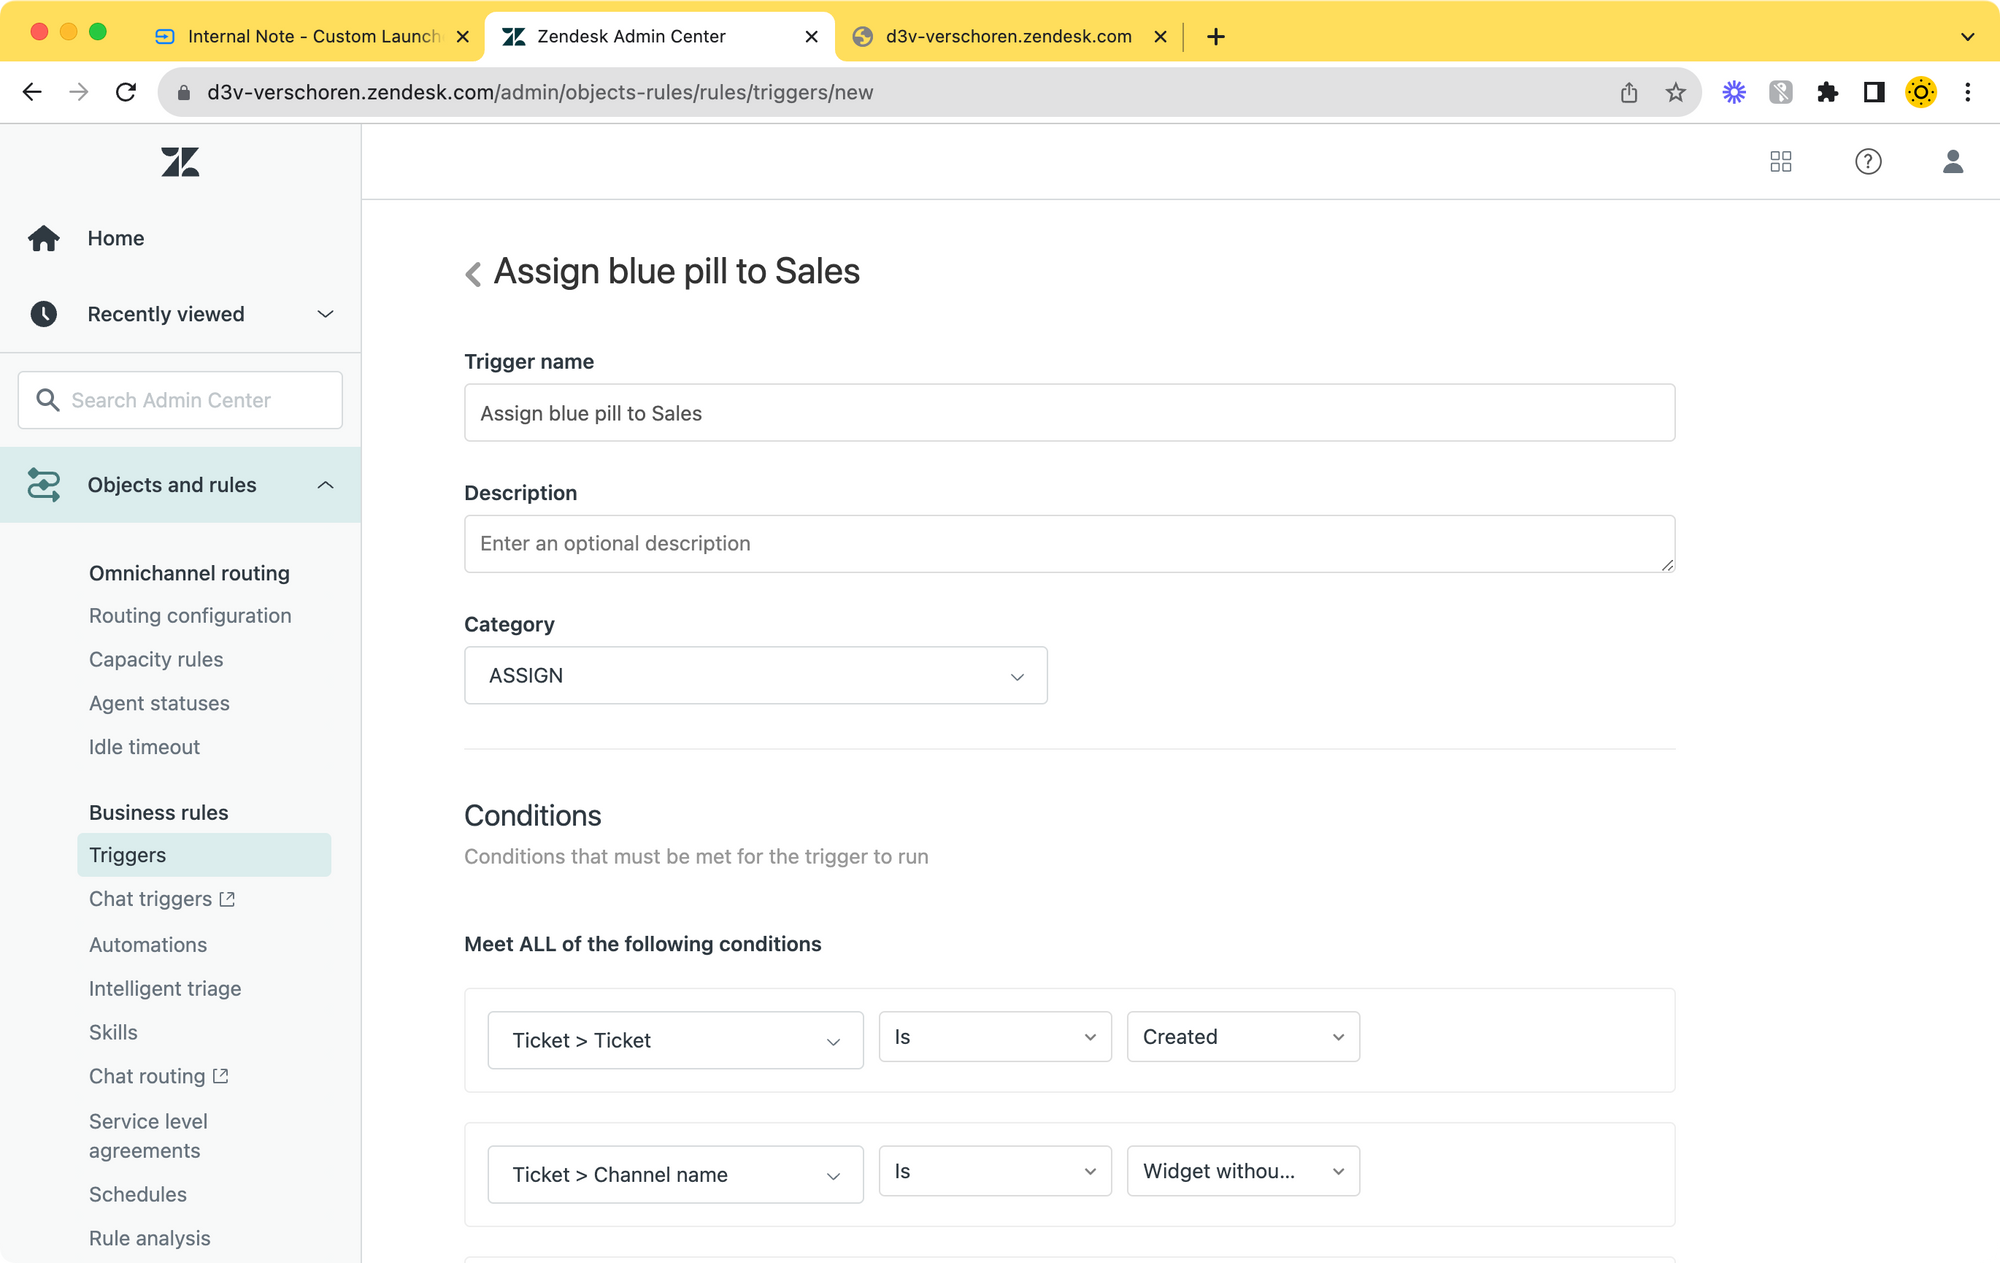The image size is (2000, 1263).
Task: Switch to d3v-verschoren.zendesk.com tab
Action: (1007, 37)
